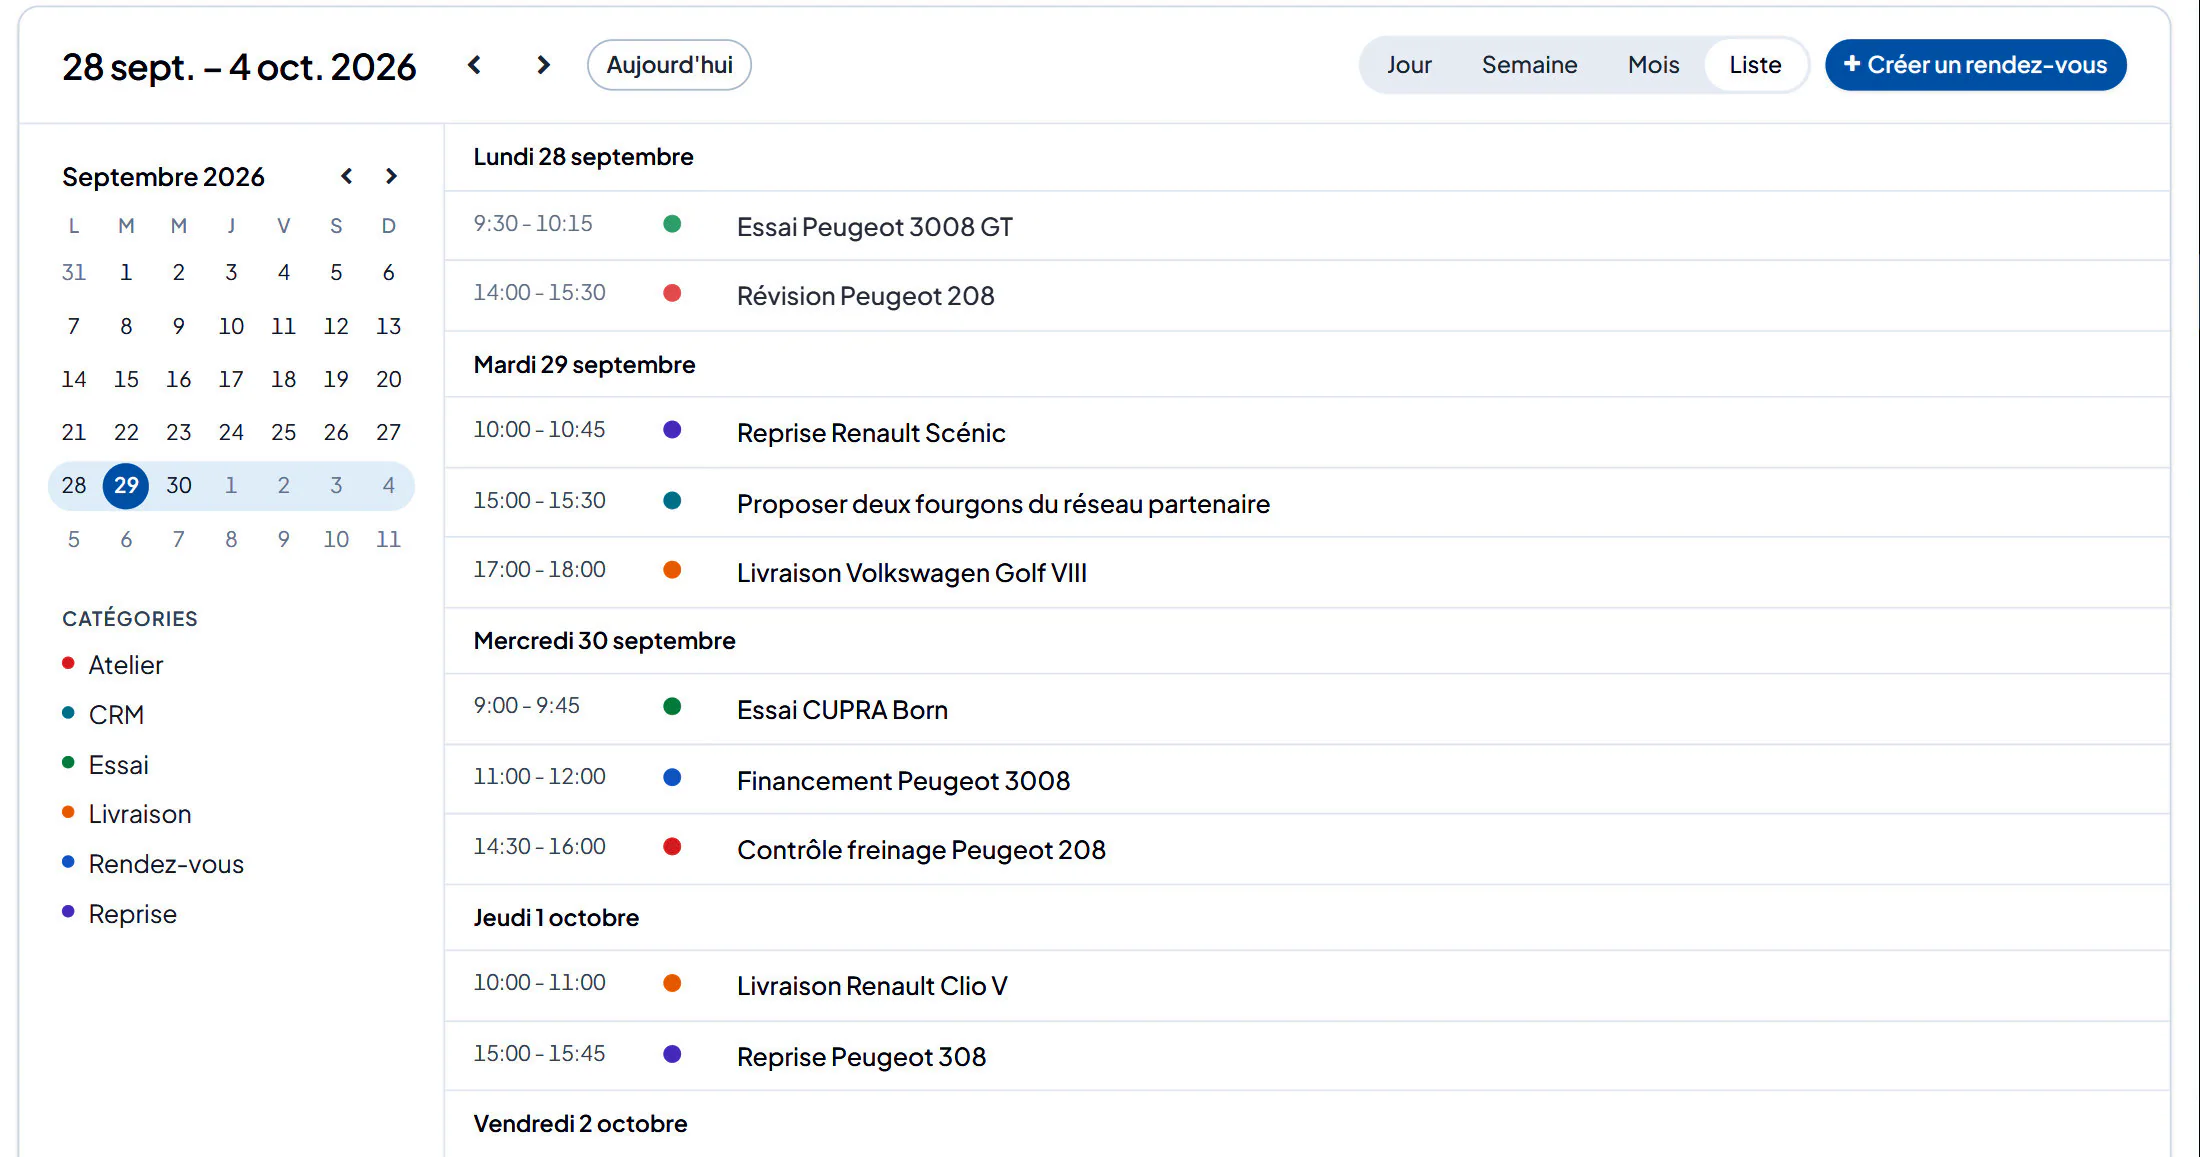Pick September 30 in mini calendar

[179, 486]
